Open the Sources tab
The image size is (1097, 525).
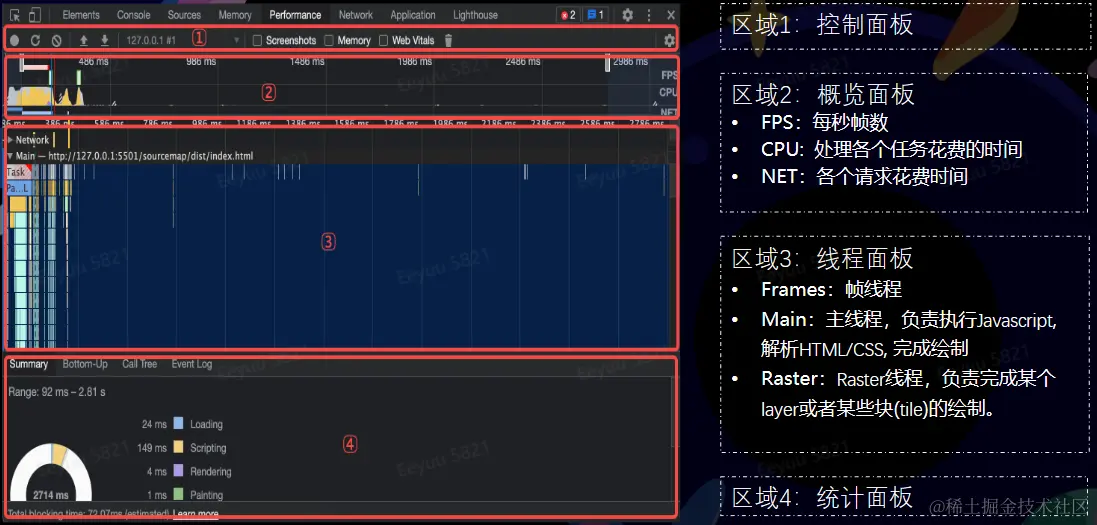tap(185, 15)
